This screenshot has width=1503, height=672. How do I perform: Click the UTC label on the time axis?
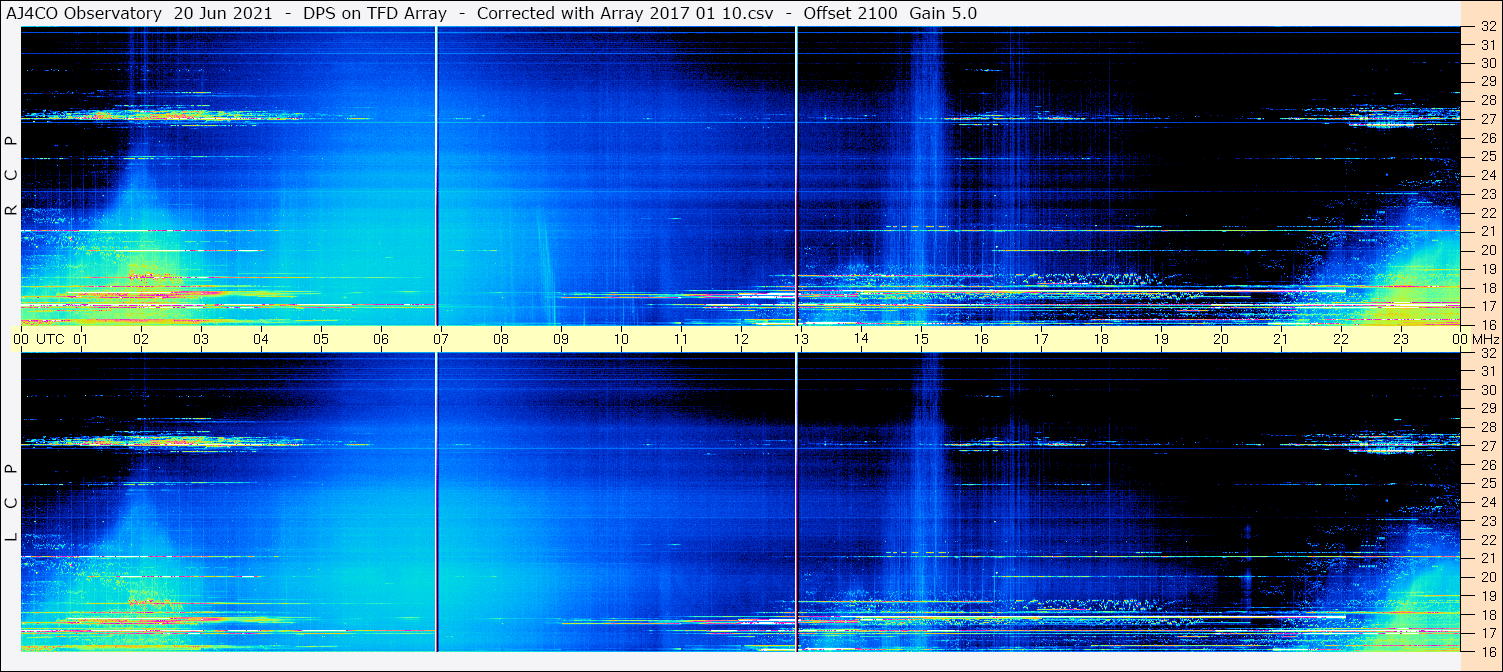50,339
